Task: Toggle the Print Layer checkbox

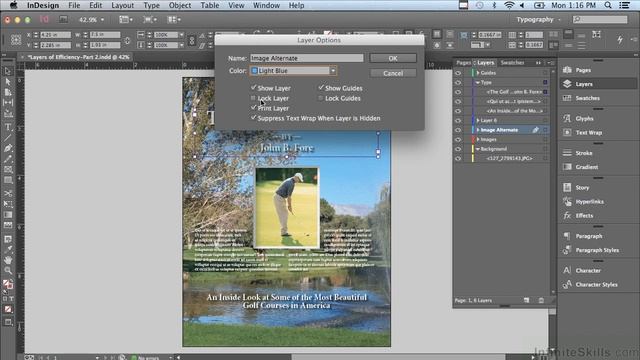Action: 253,108
